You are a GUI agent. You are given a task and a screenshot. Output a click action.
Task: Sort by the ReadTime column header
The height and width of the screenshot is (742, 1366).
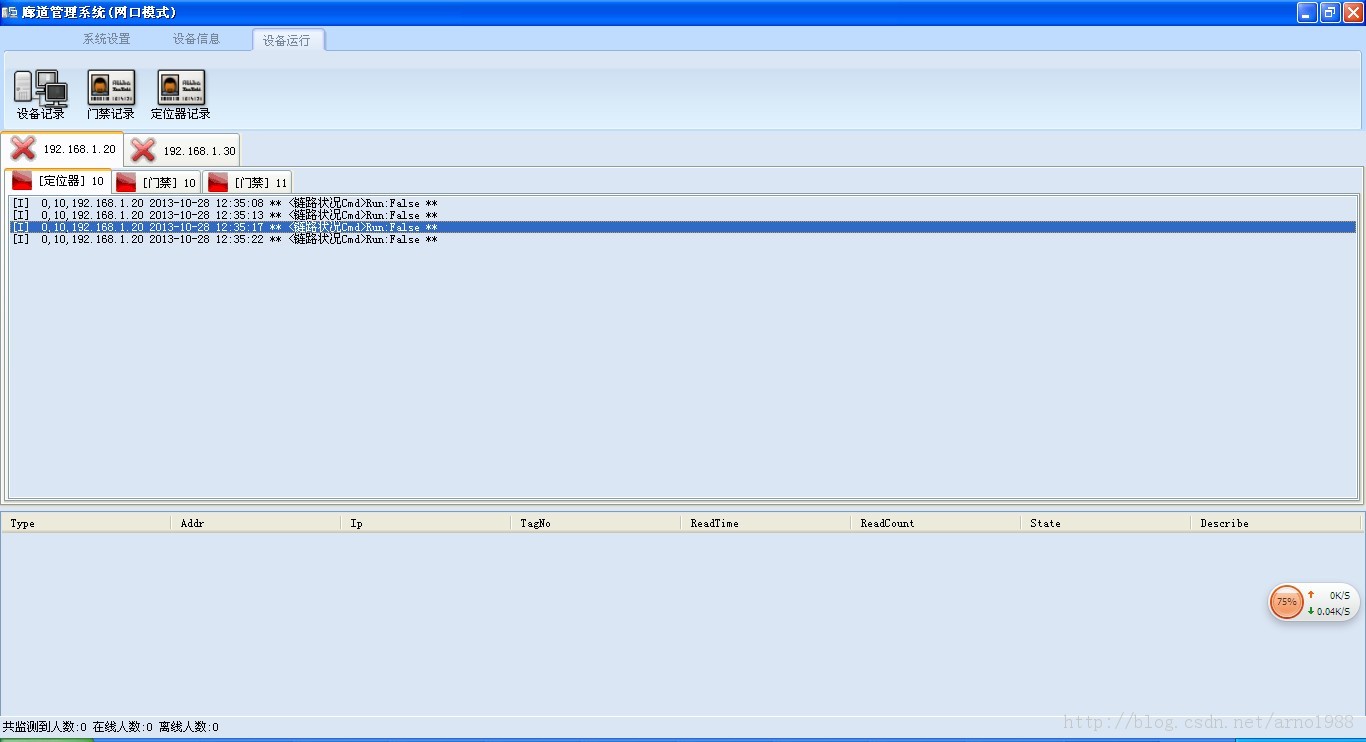click(x=766, y=523)
